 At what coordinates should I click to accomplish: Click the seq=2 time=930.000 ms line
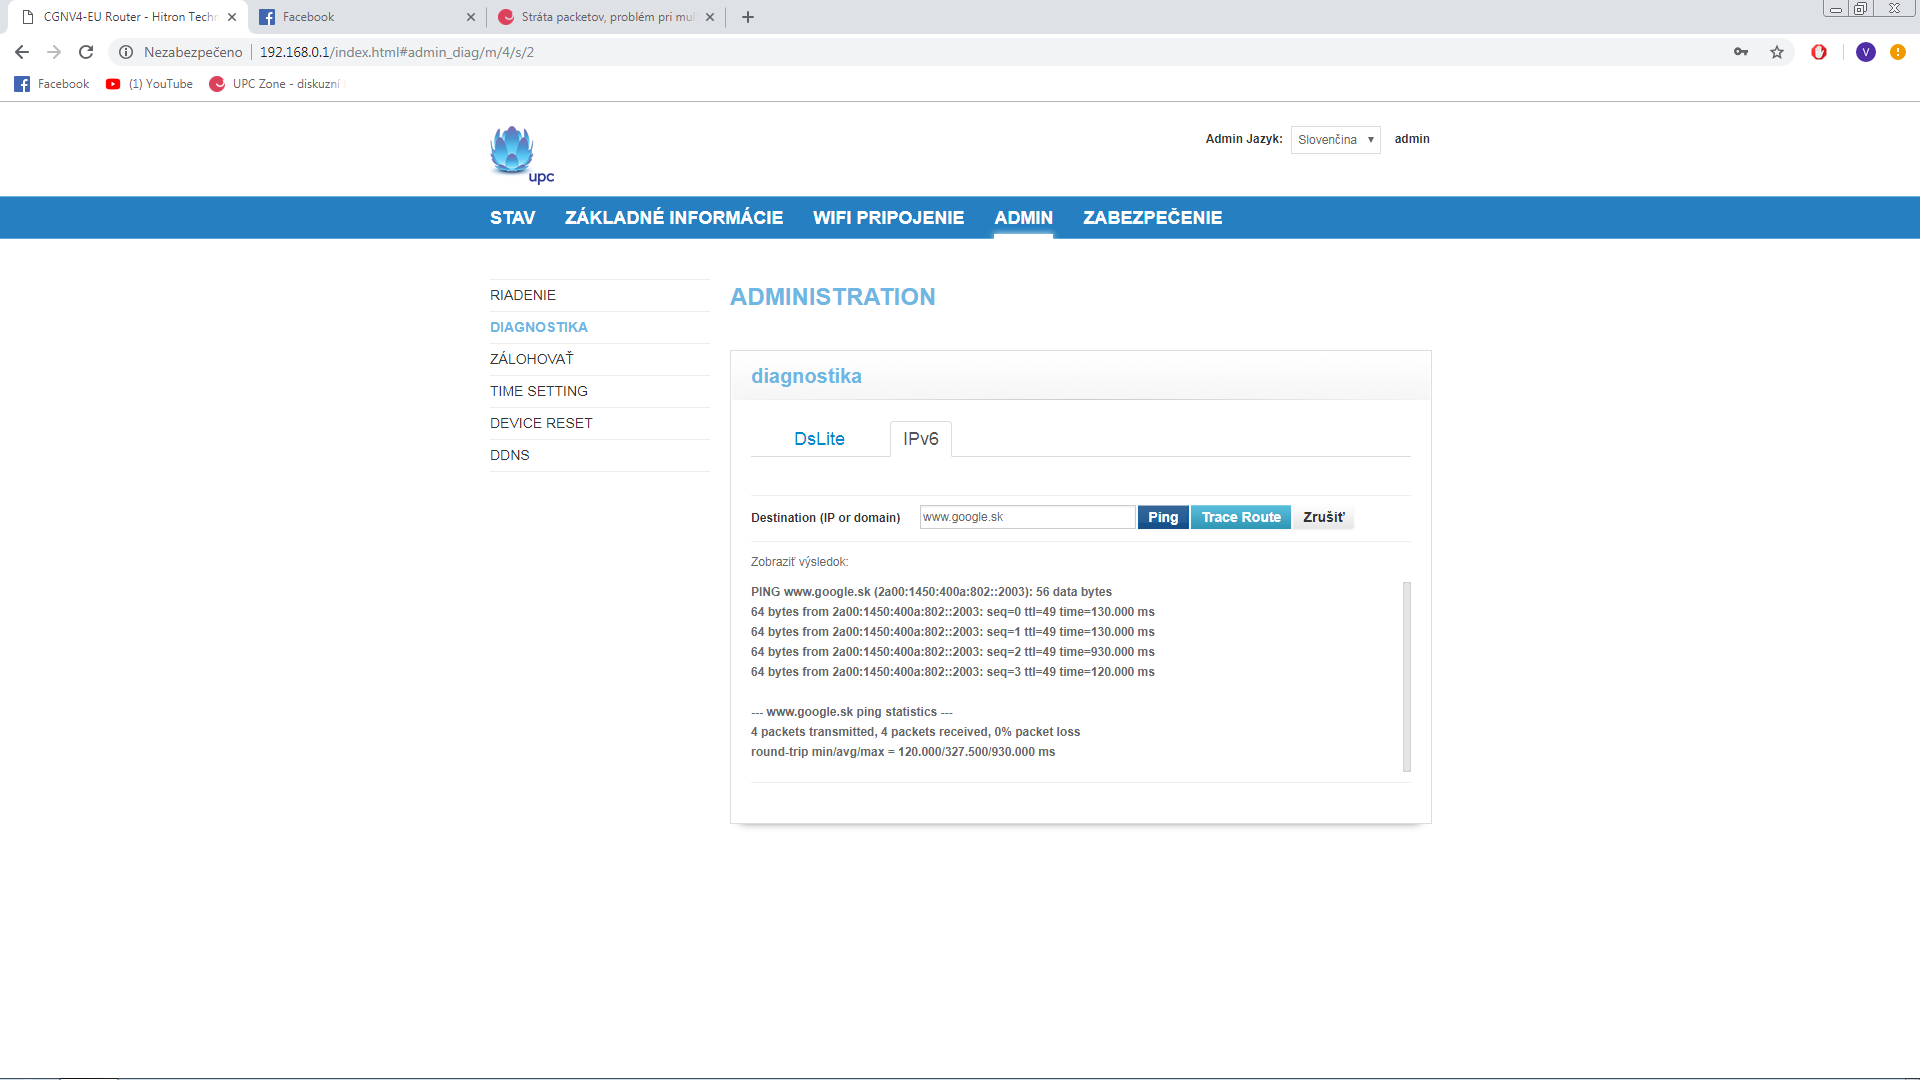pos(952,652)
